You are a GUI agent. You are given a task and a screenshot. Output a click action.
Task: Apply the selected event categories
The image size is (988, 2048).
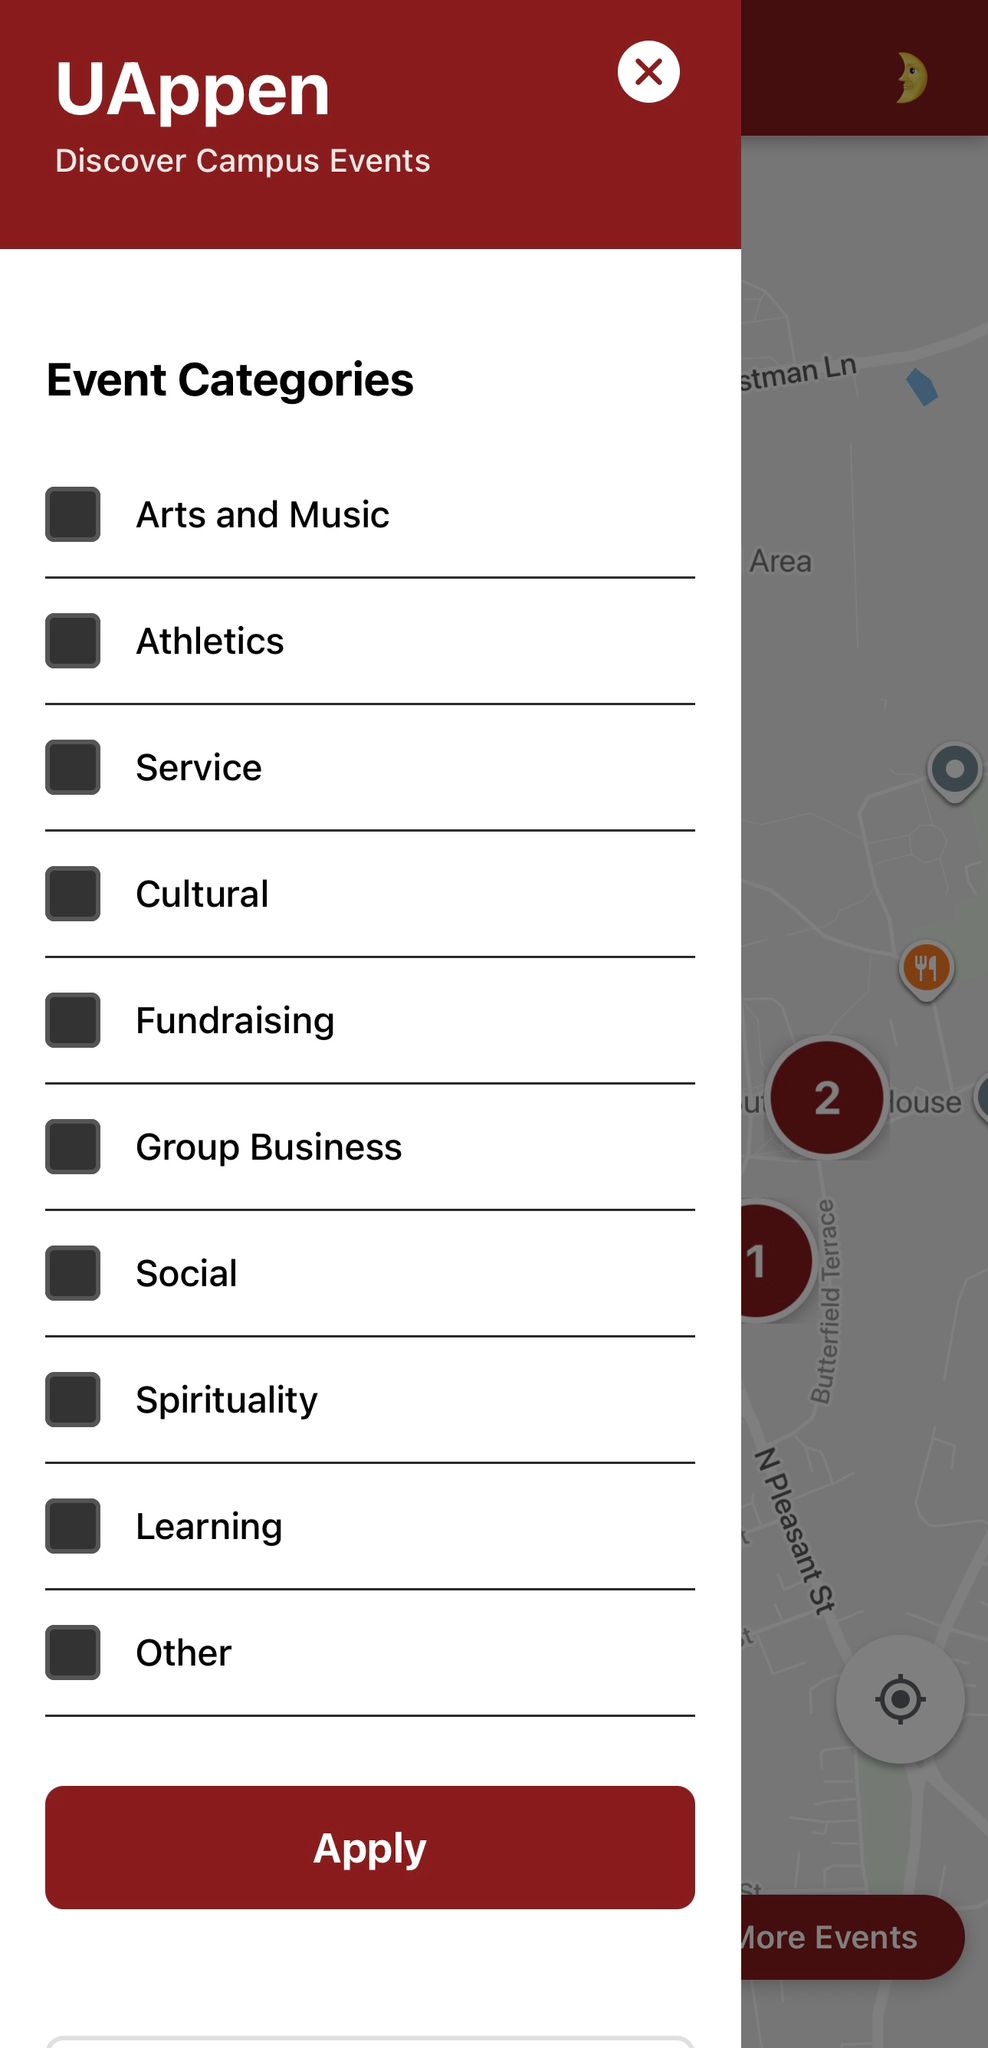pyautogui.click(x=370, y=1848)
